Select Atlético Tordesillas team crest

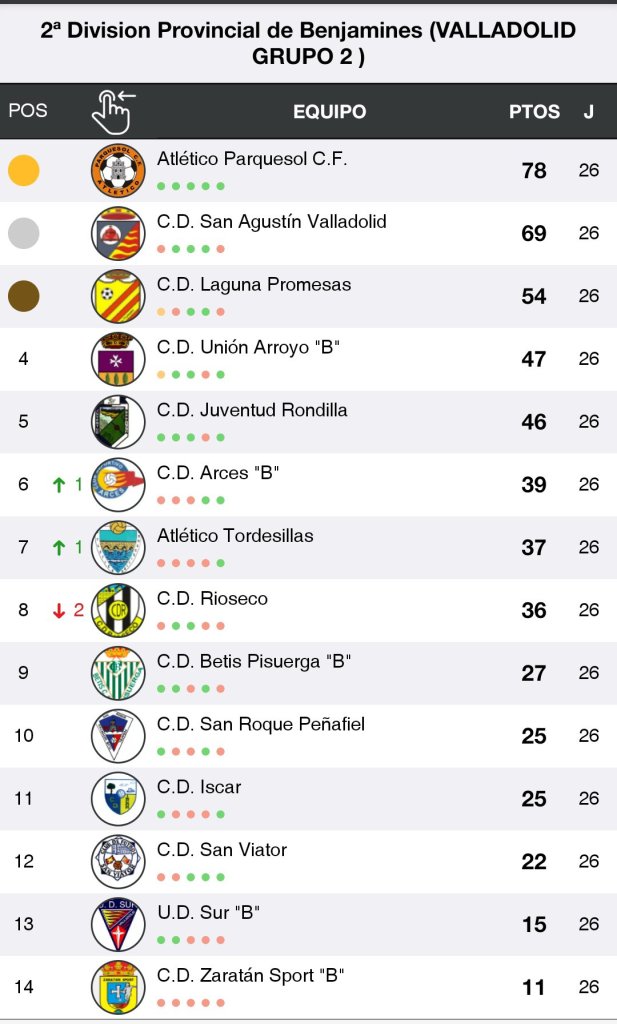(x=118, y=547)
